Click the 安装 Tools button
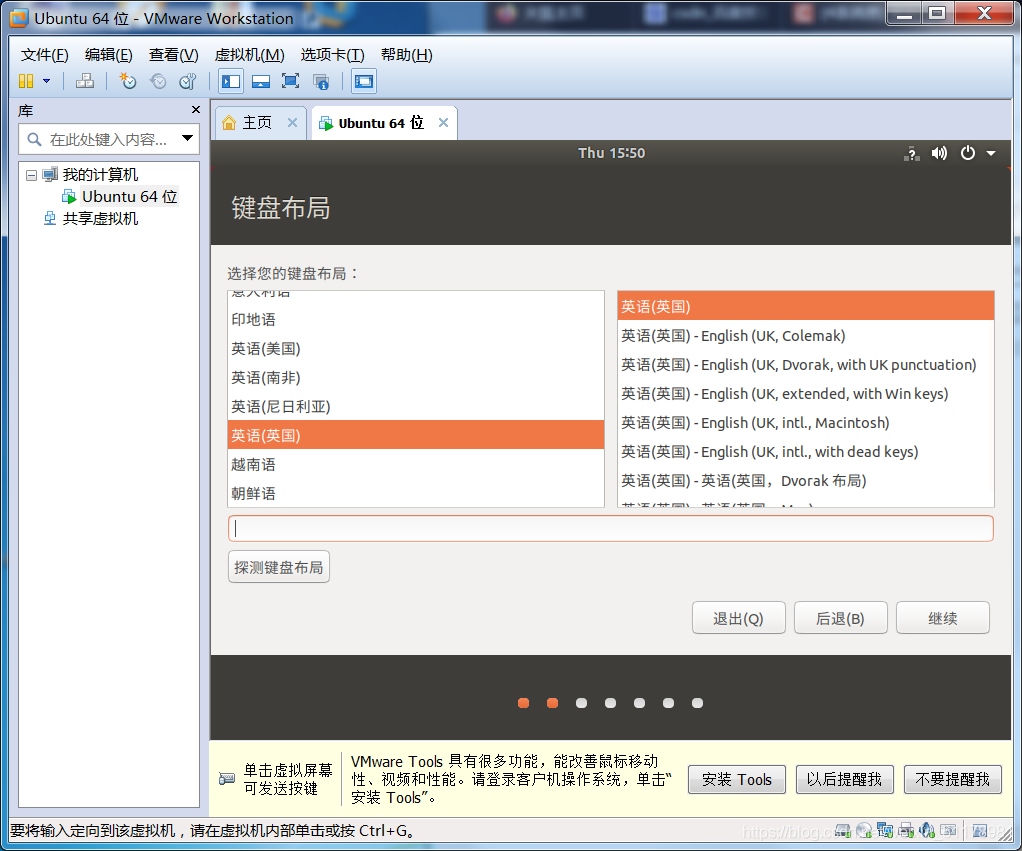This screenshot has height=851, width=1022. [x=737, y=779]
